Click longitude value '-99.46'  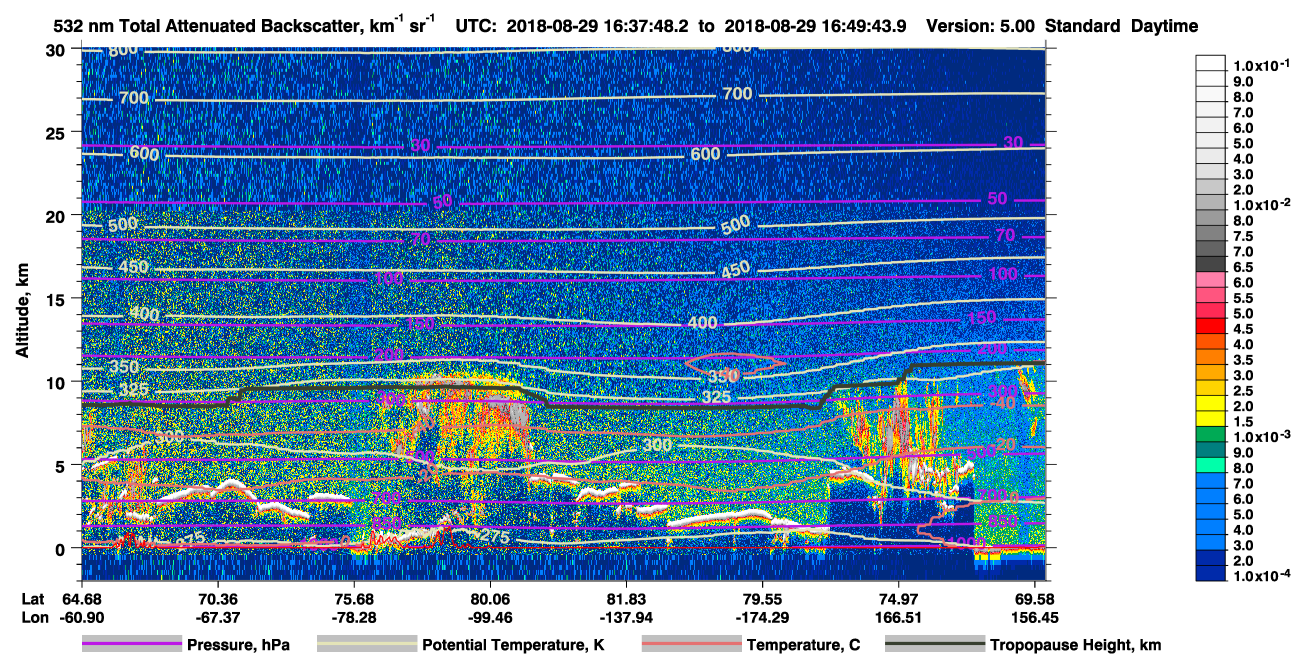pyautogui.click(x=490, y=617)
